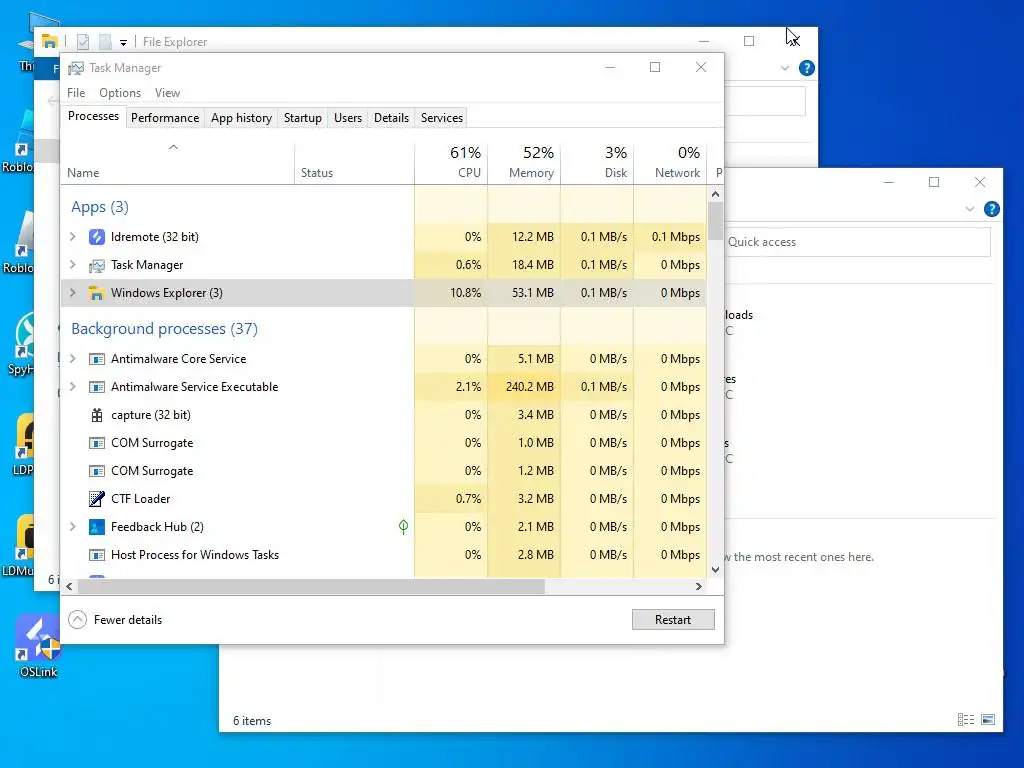This screenshot has width=1024, height=768.
Task: Sort processes by Disk column header
Action: [x=597, y=162]
